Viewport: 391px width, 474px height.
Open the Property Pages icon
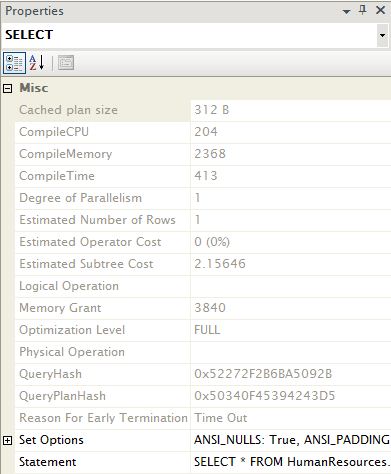tap(66, 63)
